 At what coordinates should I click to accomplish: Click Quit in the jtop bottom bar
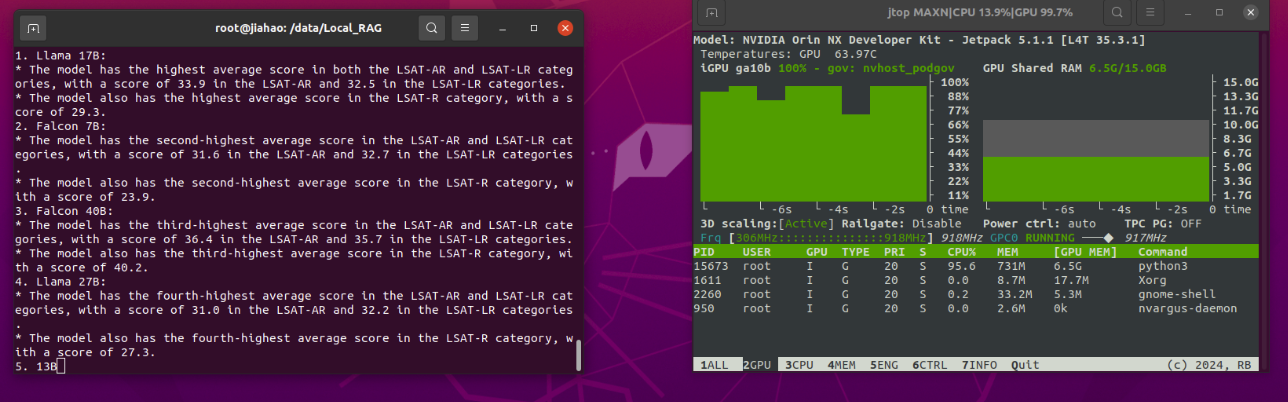pos(1025,365)
